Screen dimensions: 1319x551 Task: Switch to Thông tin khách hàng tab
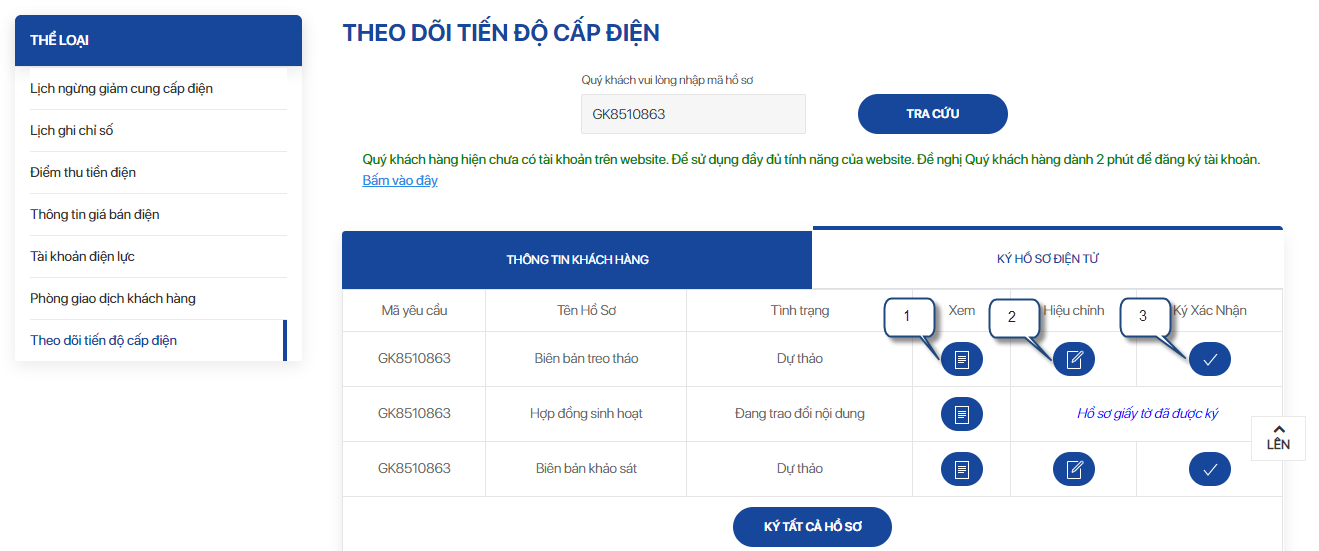point(577,260)
